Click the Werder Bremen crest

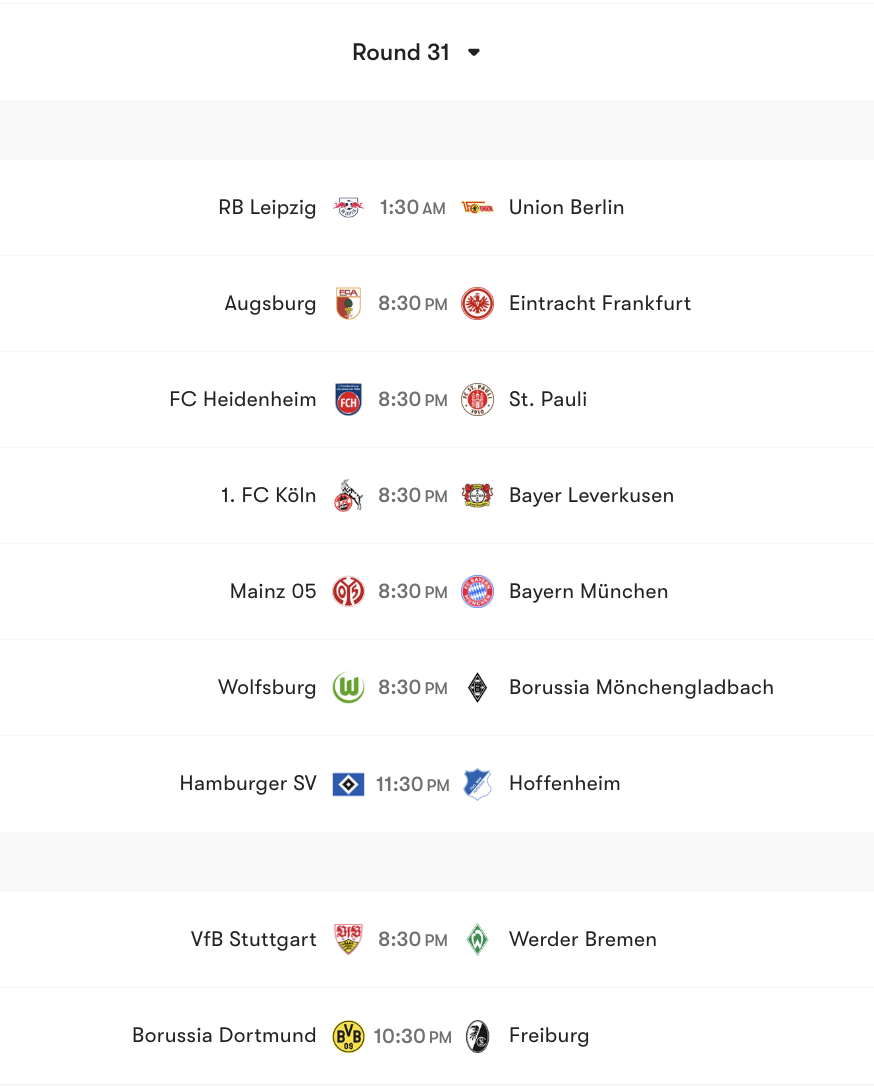click(x=477, y=939)
